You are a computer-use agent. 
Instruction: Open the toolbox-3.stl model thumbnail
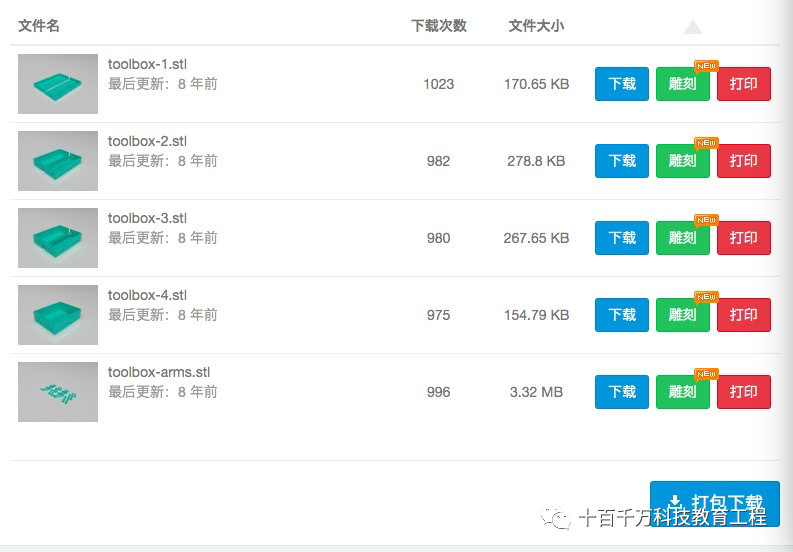click(x=58, y=238)
